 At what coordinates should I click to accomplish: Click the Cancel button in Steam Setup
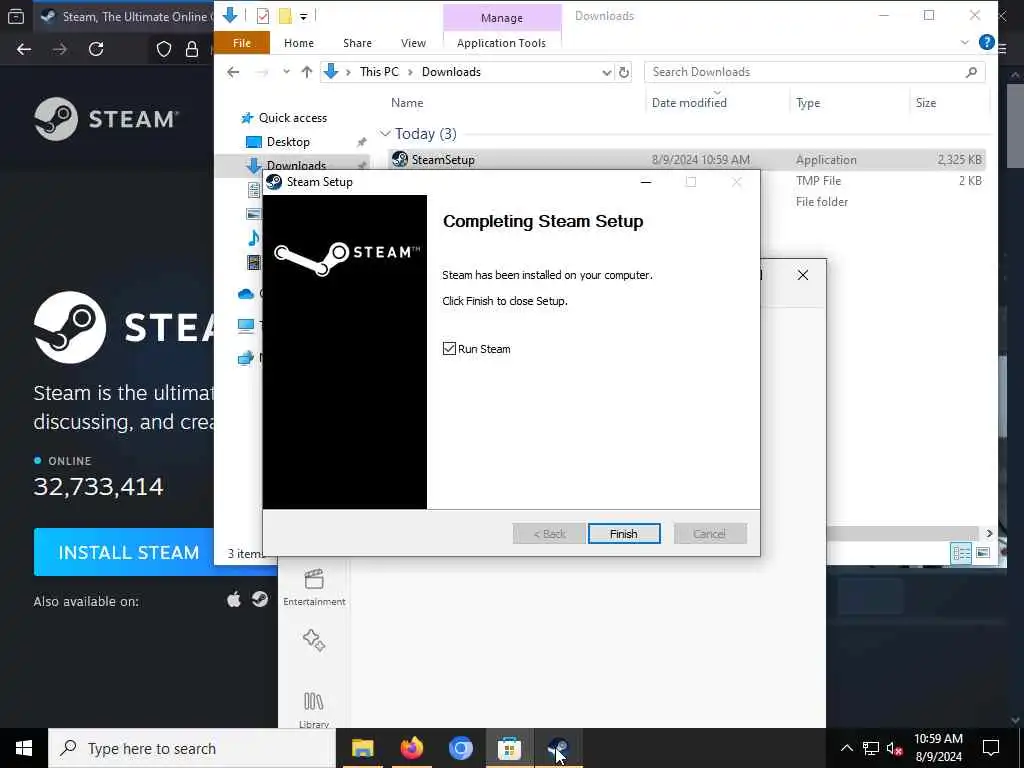[x=710, y=534]
